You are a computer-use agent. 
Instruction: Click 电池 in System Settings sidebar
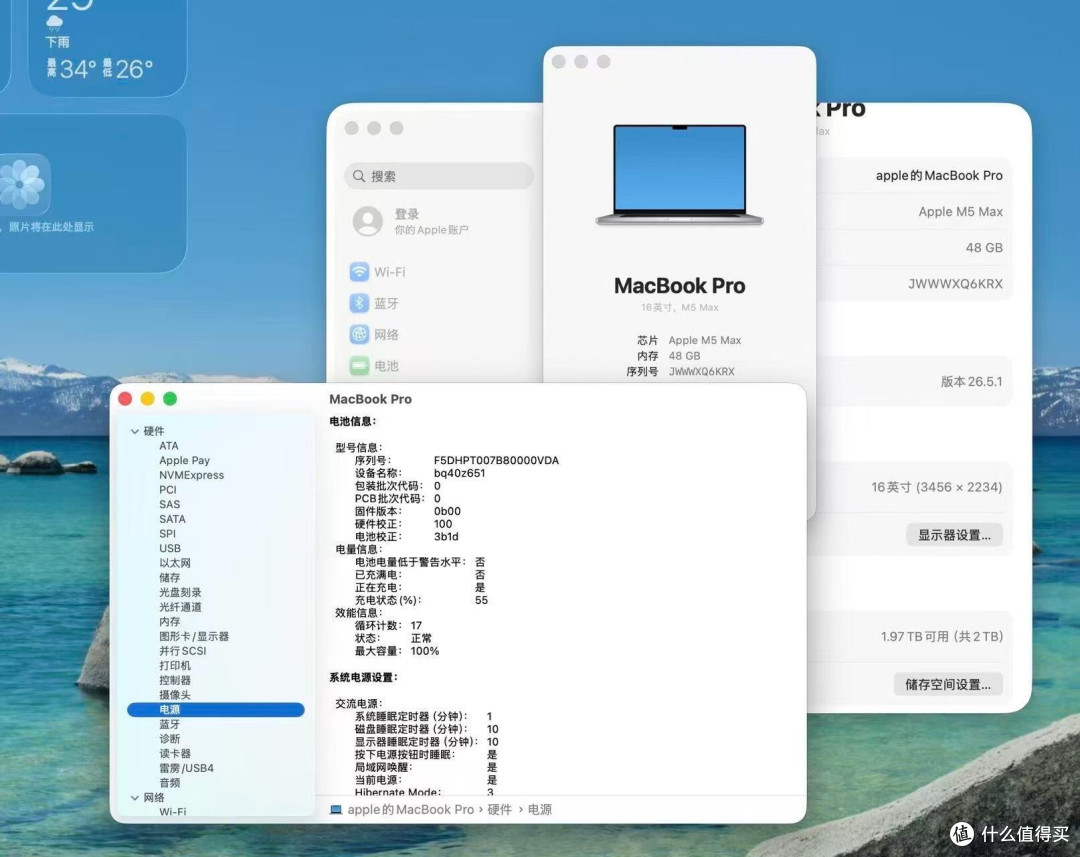click(386, 366)
